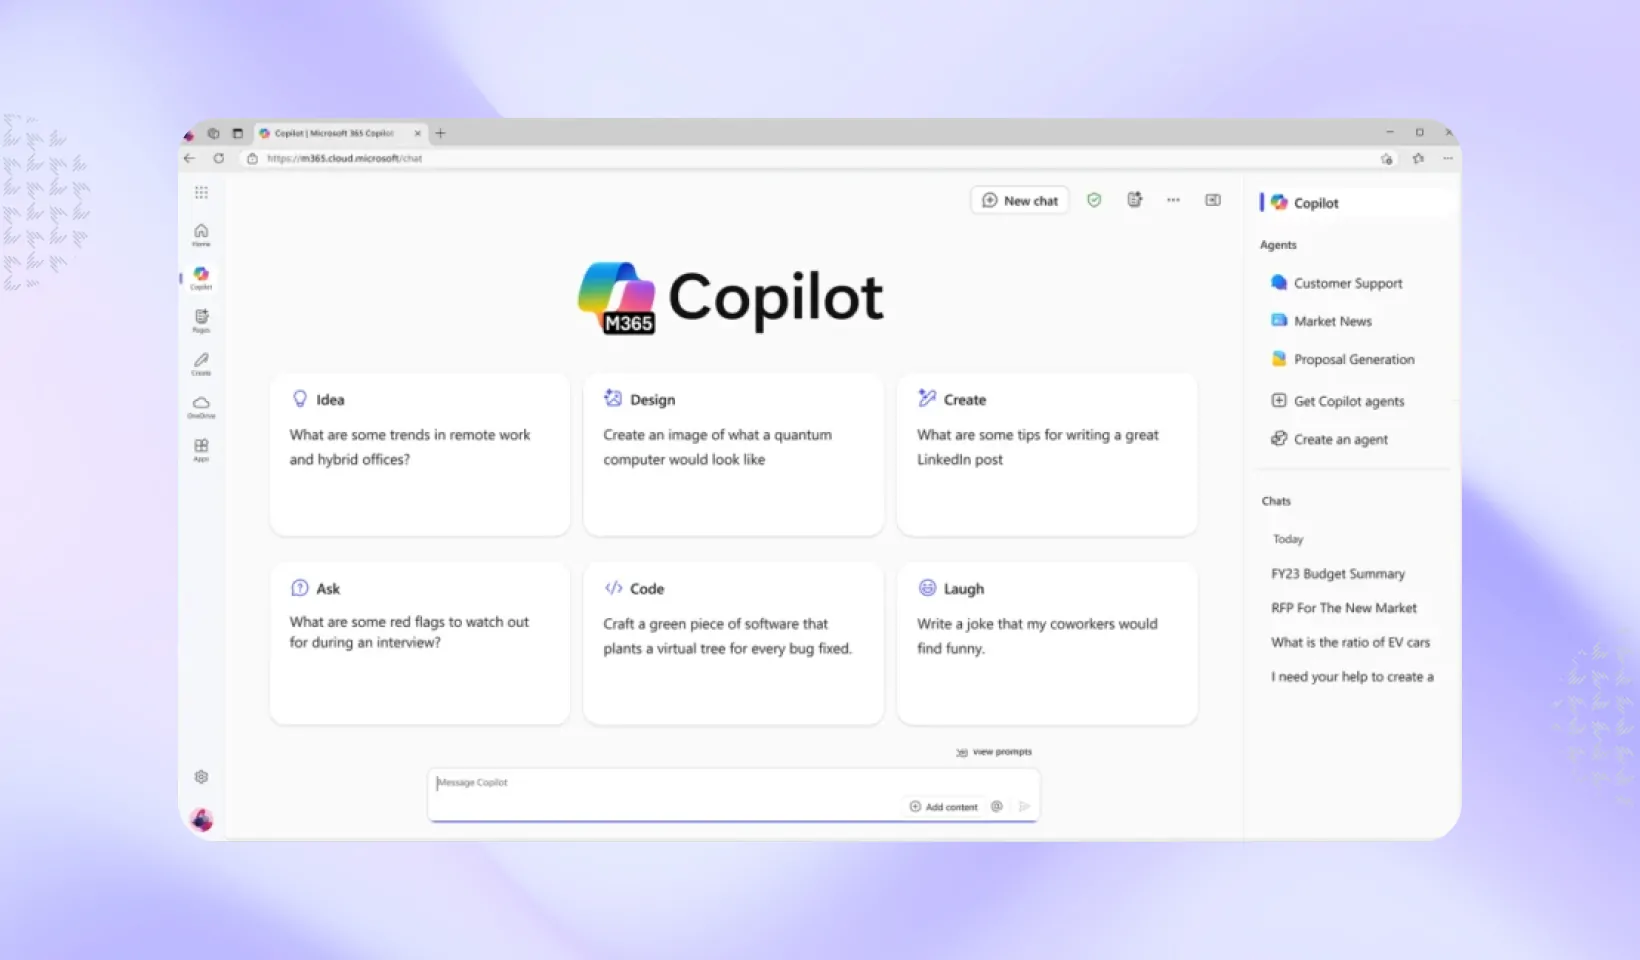
Task: Expand view prompts below the suggestion cards
Action: point(994,751)
